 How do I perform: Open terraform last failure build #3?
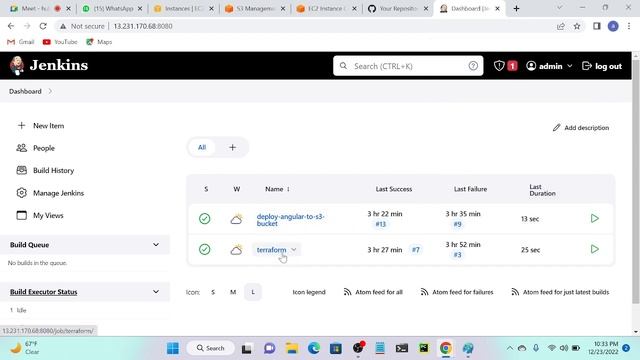pos(457,255)
